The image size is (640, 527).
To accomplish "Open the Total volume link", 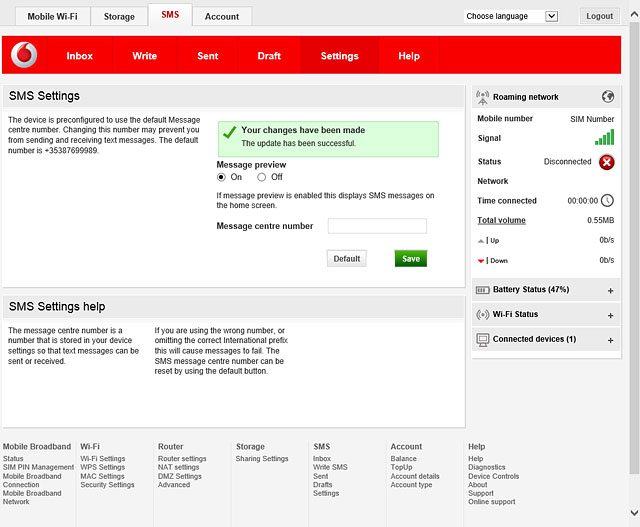I will 501,220.
